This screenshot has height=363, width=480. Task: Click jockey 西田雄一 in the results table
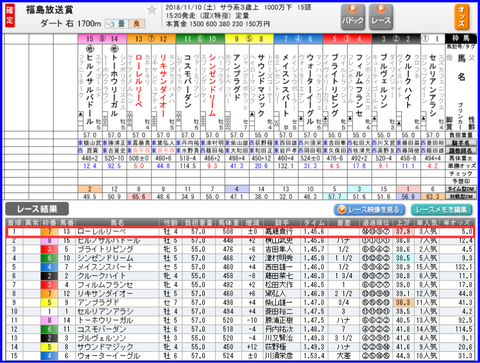[279, 267]
